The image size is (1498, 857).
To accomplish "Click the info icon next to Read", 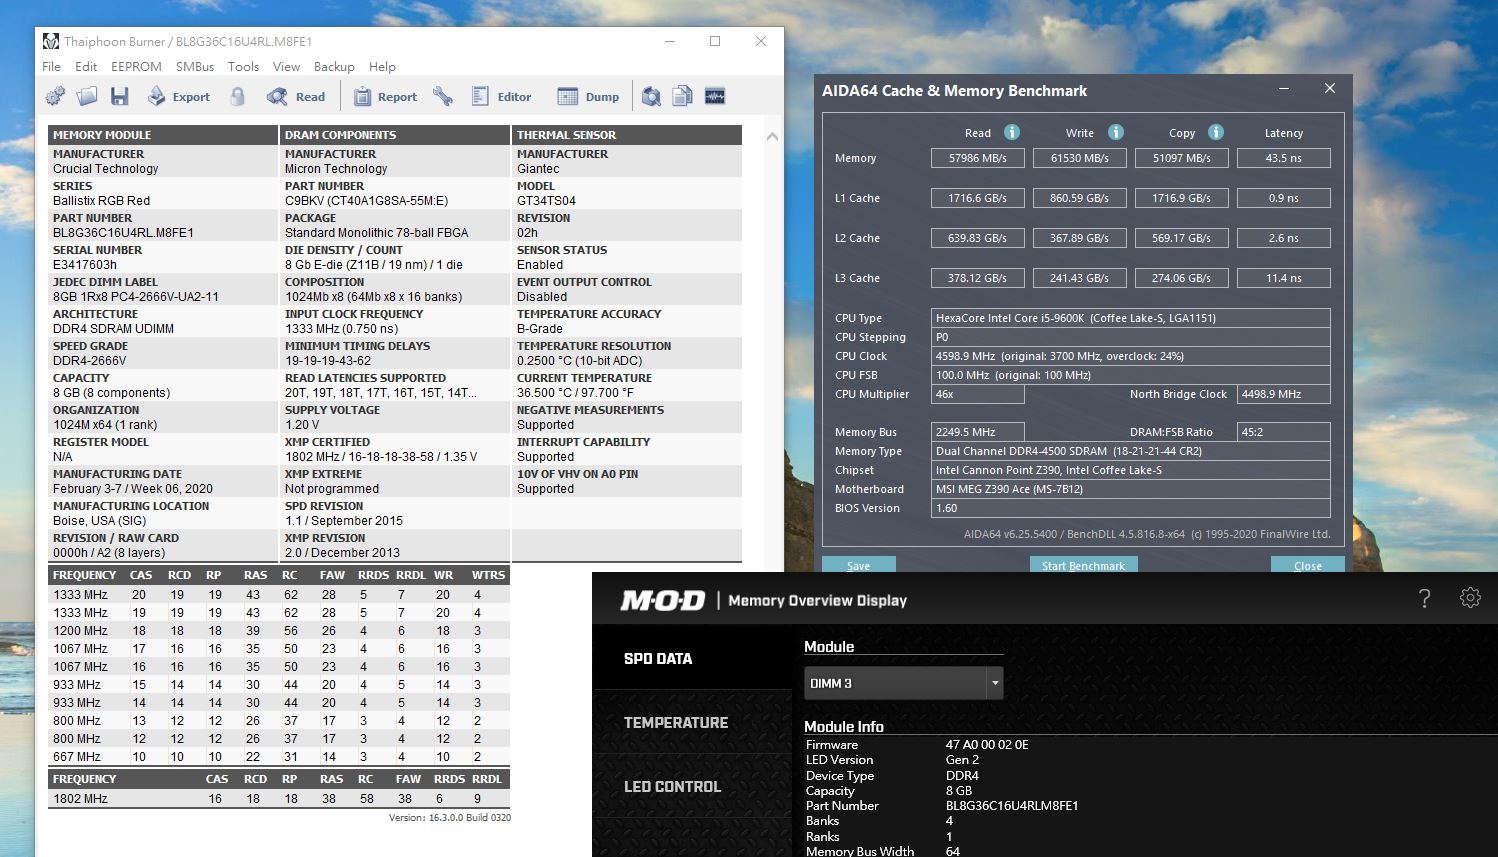I will tap(1012, 132).
